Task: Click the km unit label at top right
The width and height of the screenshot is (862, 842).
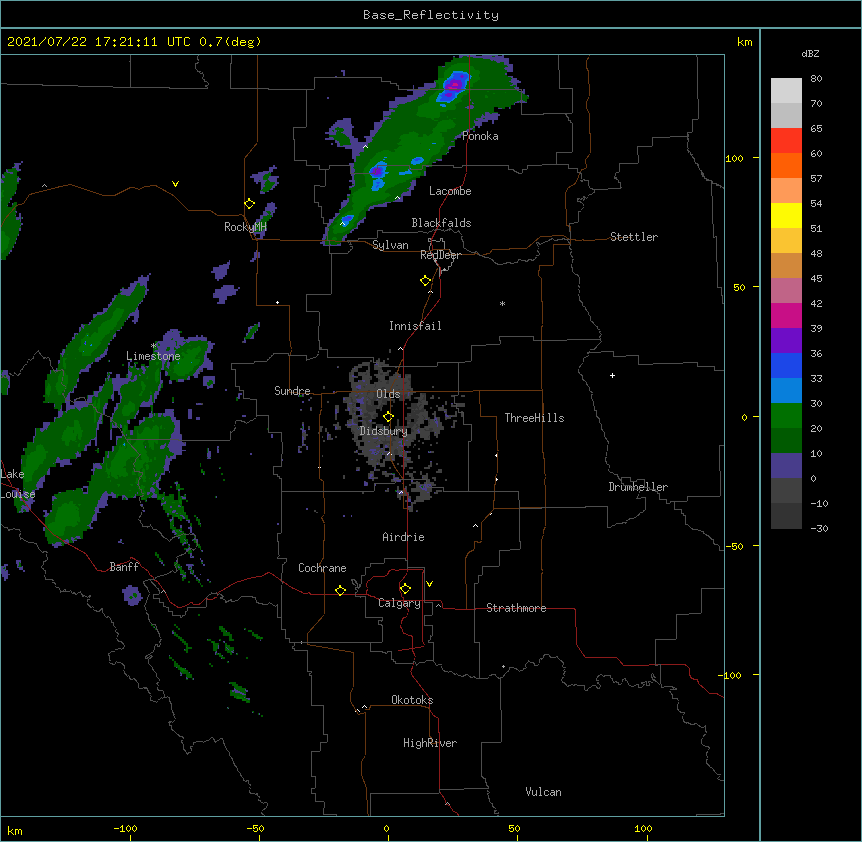Action: click(x=744, y=42)
